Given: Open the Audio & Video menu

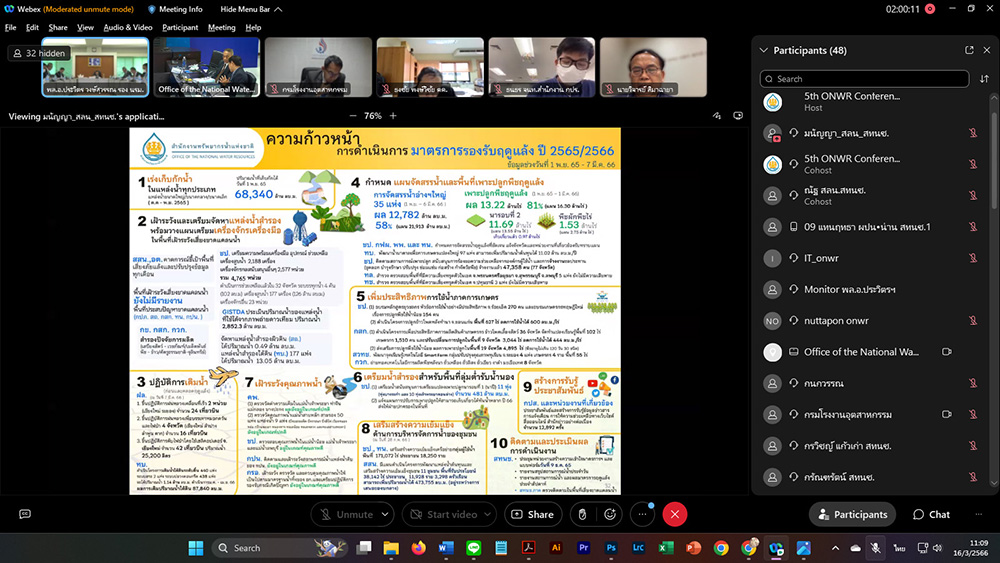Looking at the screenshot, I should coord(128,27).
